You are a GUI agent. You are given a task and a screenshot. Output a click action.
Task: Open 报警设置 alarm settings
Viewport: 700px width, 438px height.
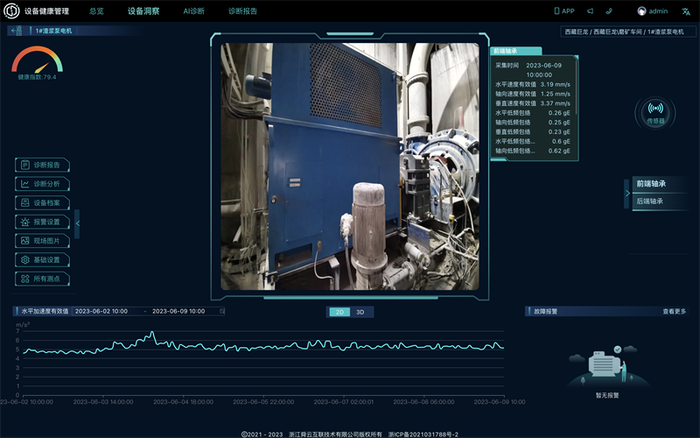click(42, 222)
